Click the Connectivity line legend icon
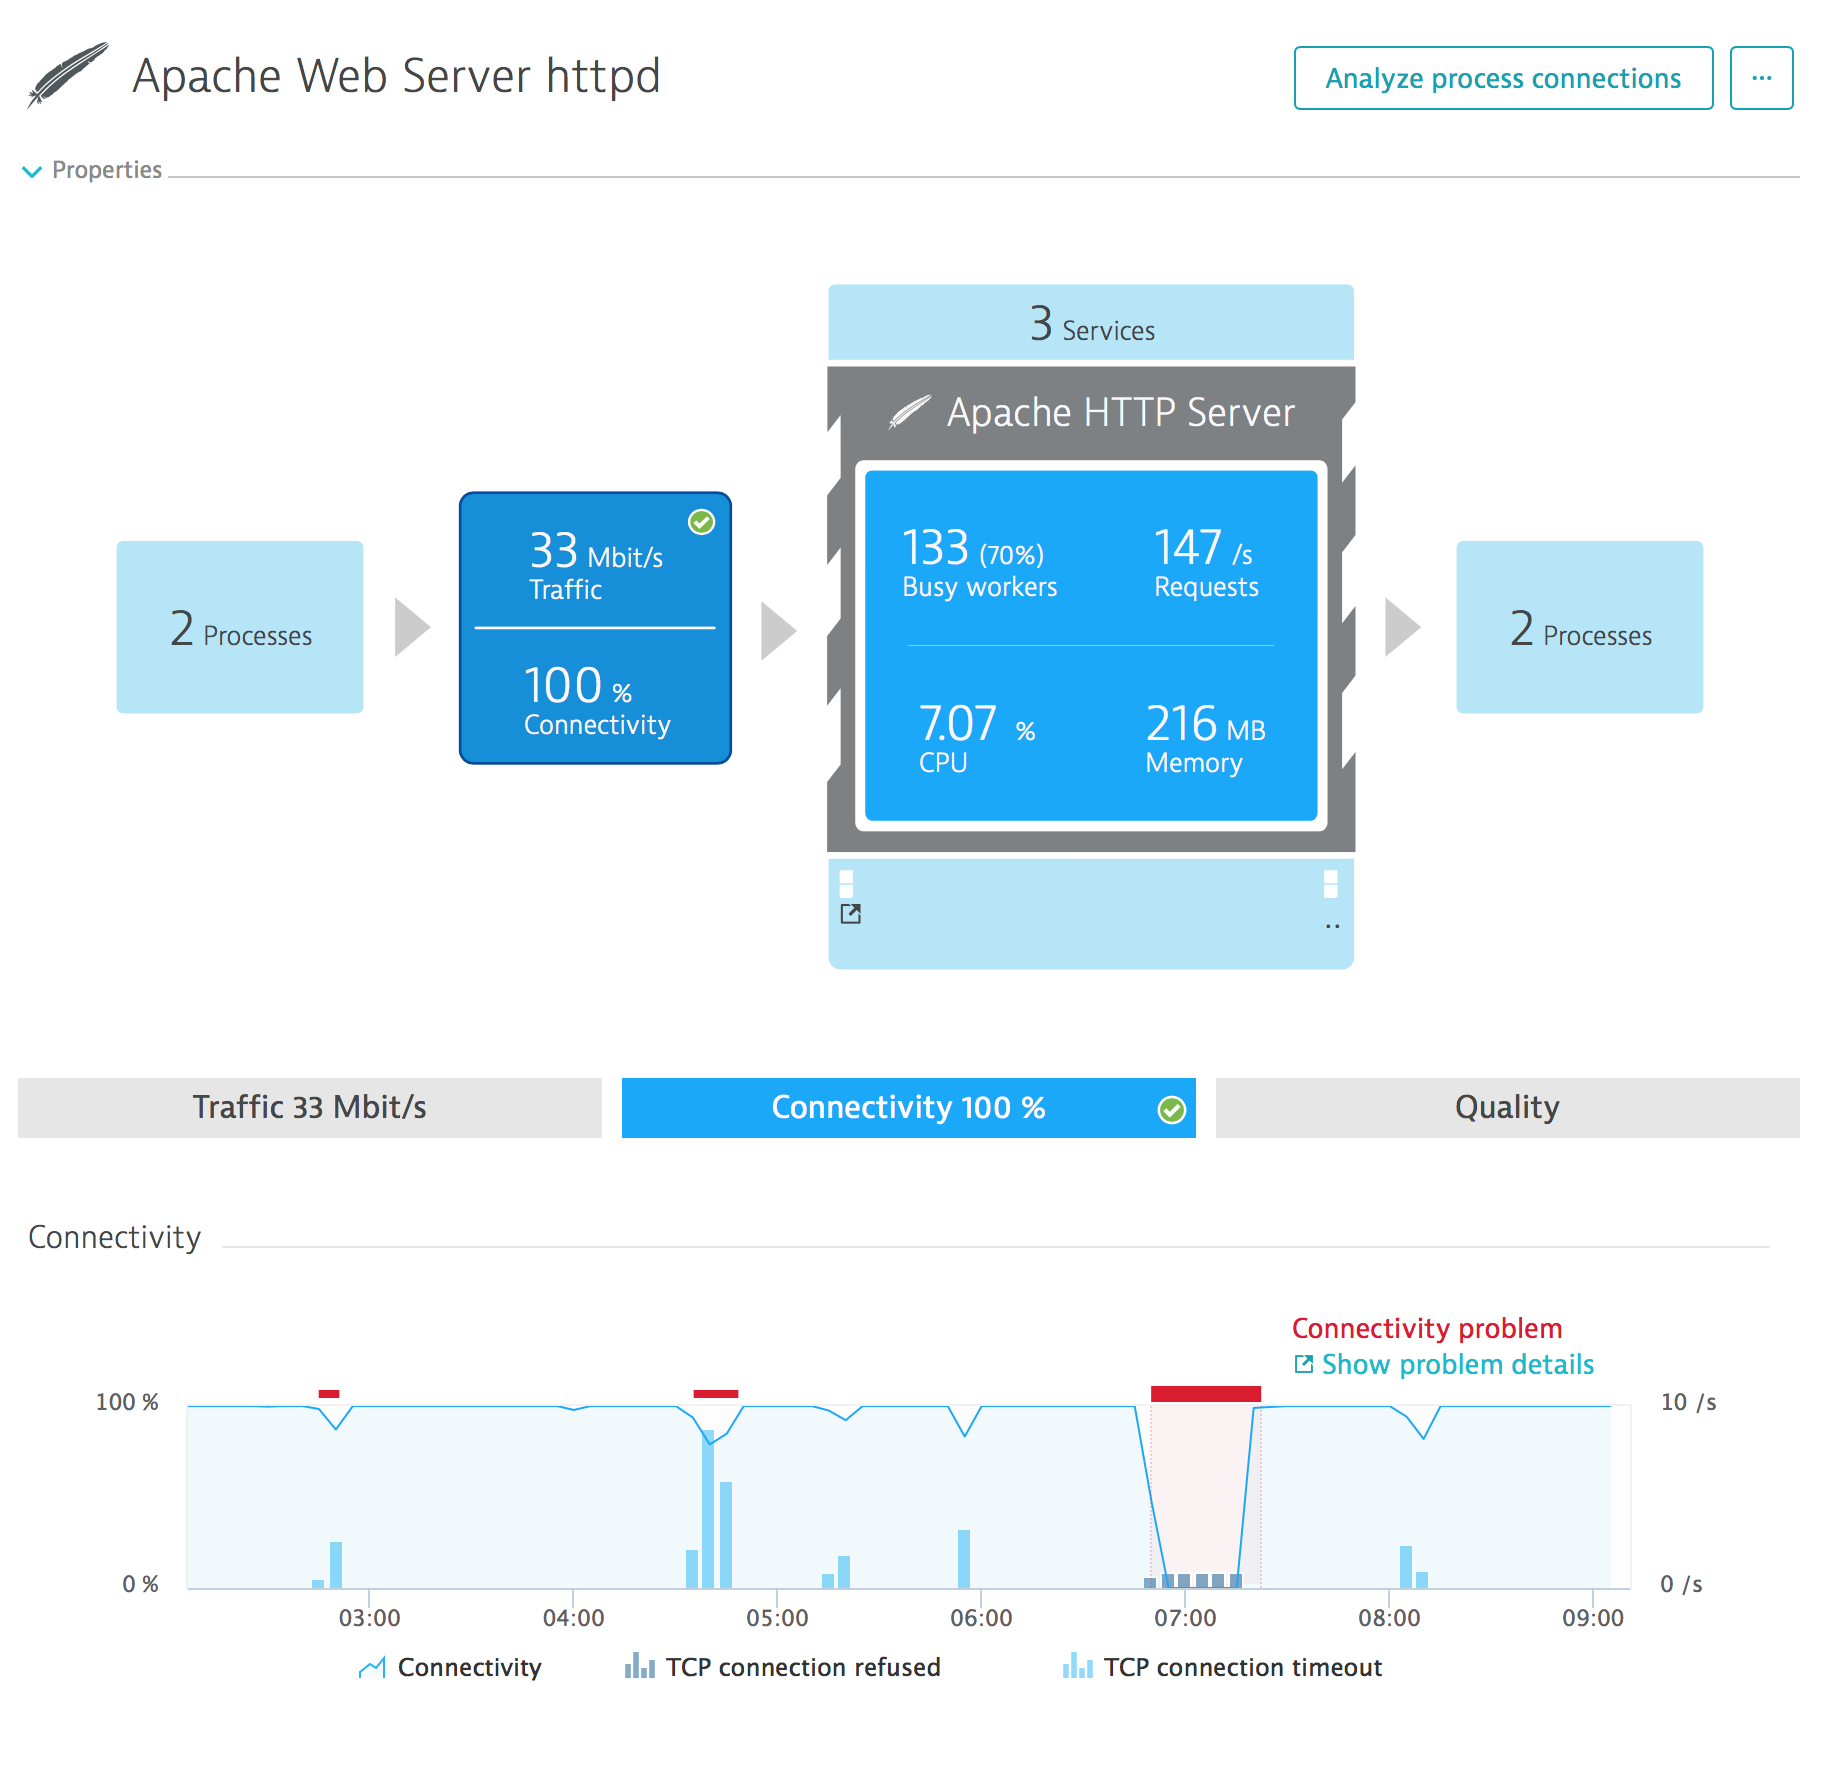Image resolution: width=1826 pixels, height=1766 pixels. point(372,1667)
